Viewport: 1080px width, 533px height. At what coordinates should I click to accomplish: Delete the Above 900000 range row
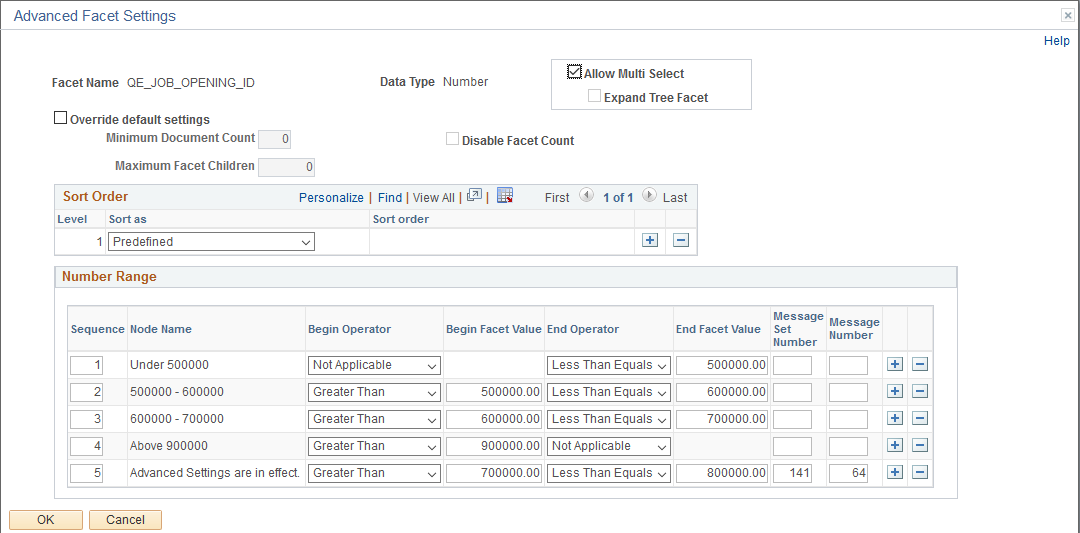click(x=920, y=446)
